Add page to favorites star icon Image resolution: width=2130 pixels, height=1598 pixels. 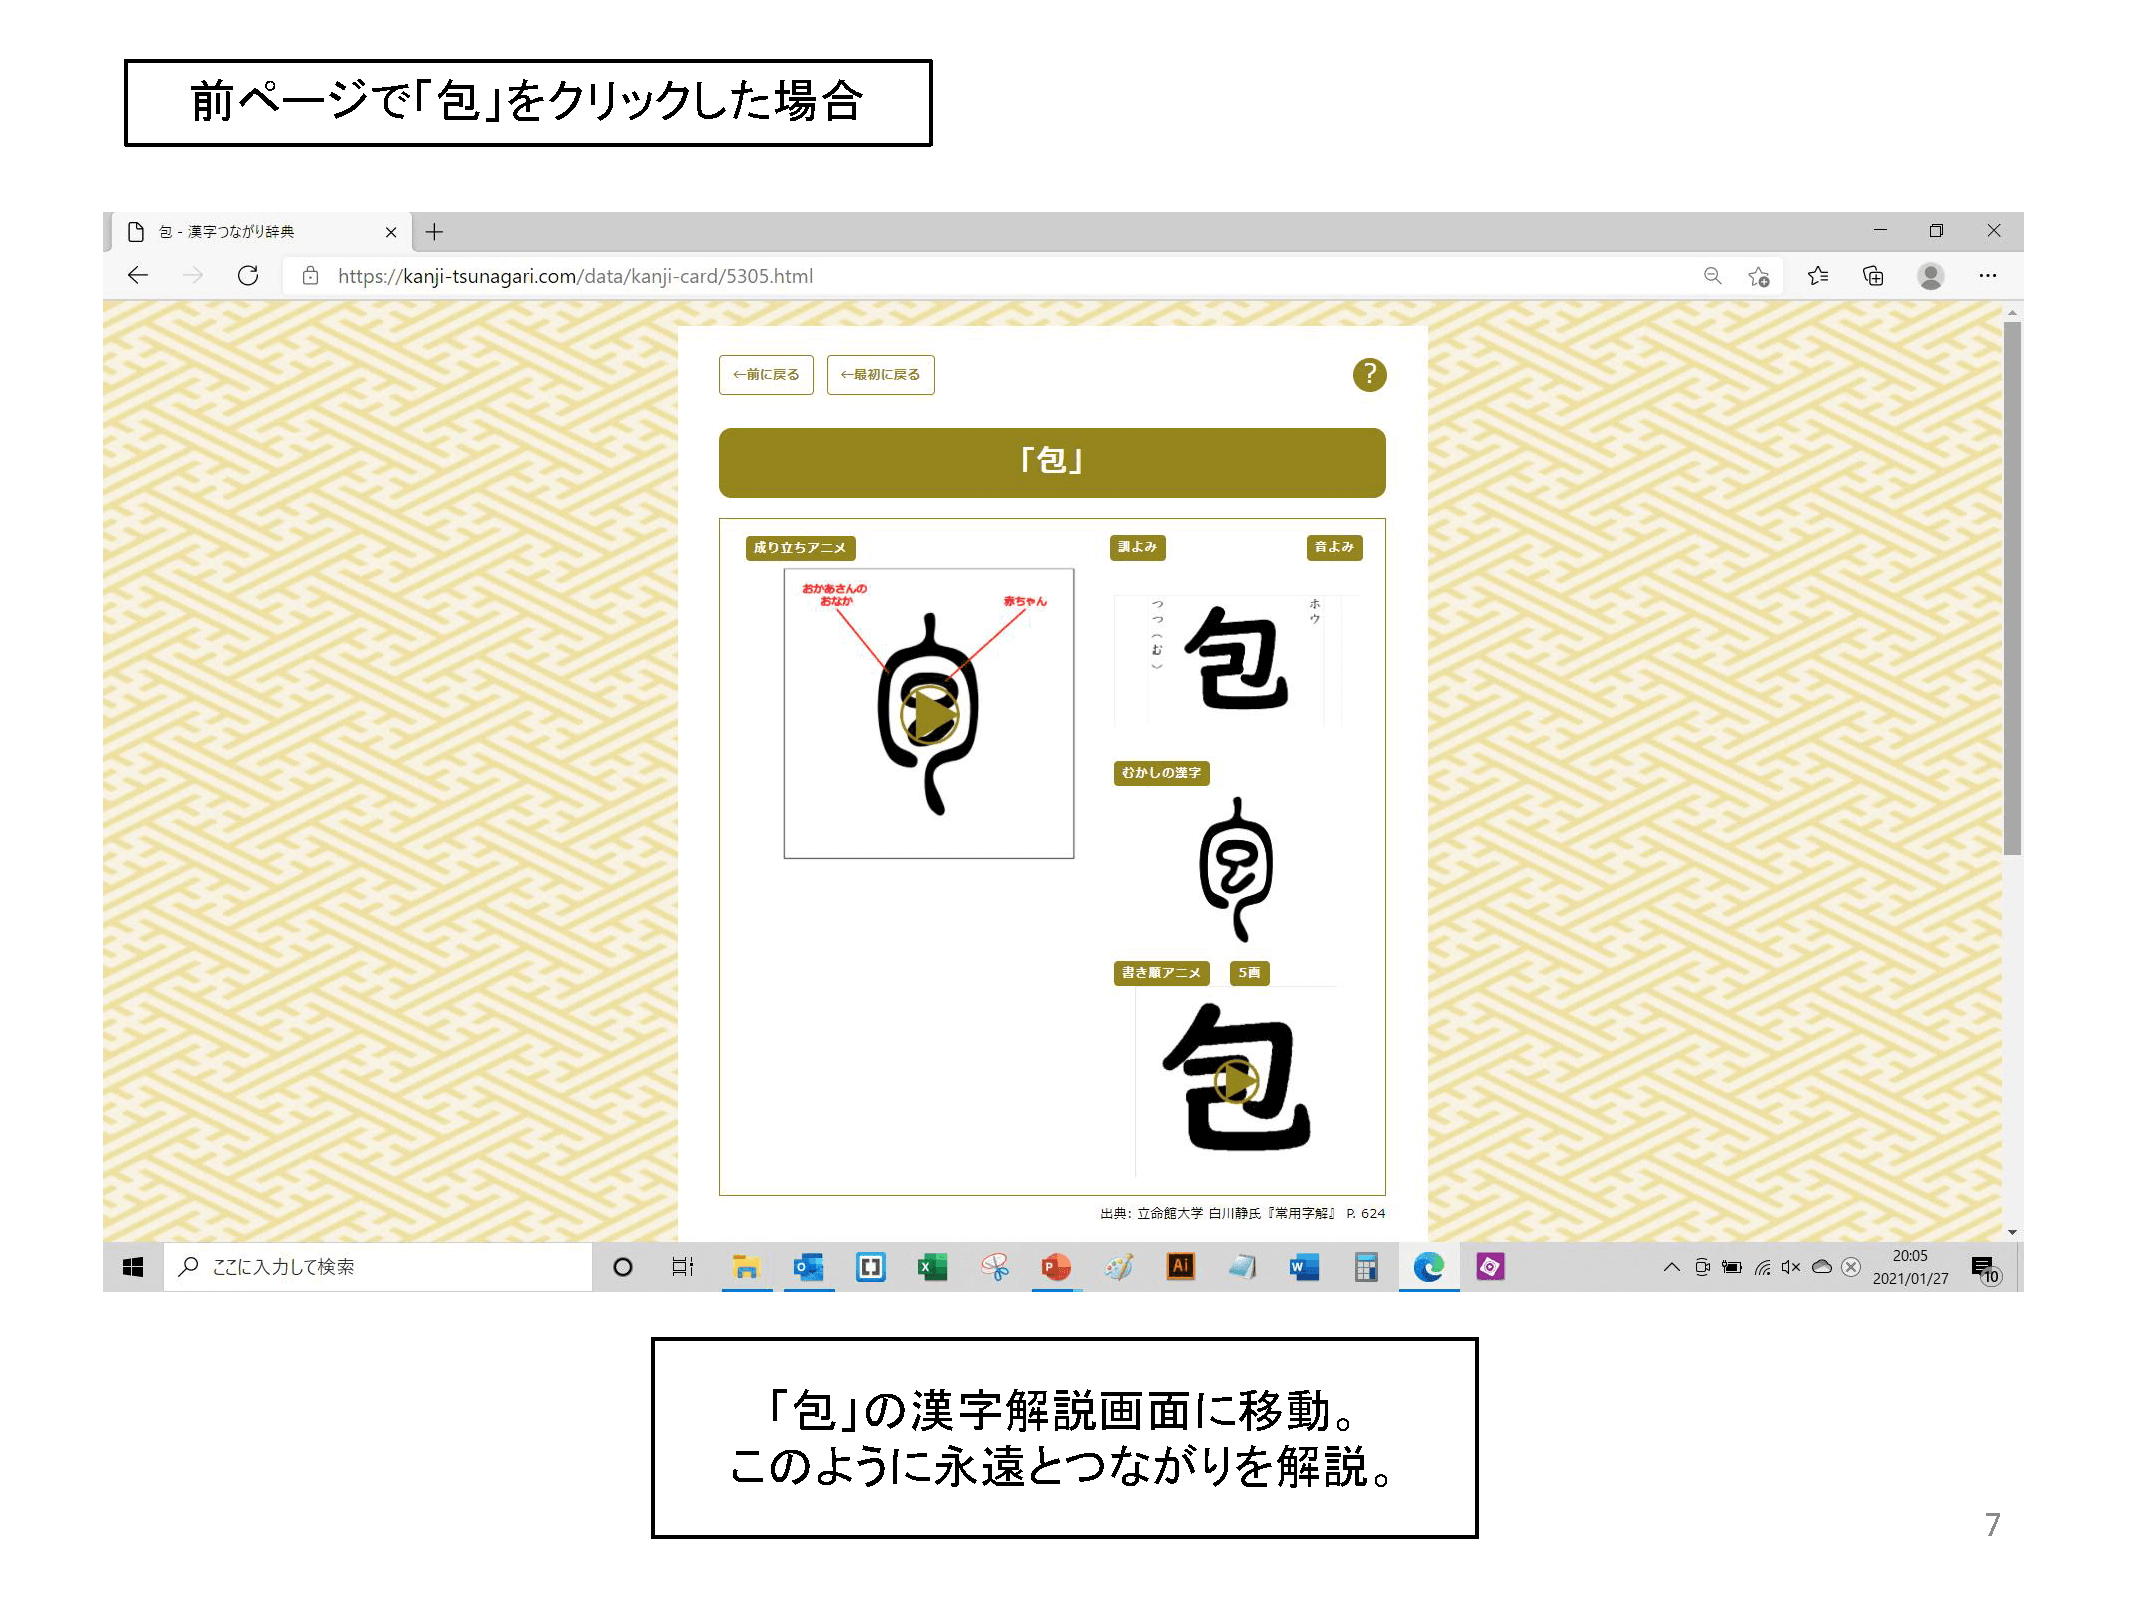coord(1758,277)
